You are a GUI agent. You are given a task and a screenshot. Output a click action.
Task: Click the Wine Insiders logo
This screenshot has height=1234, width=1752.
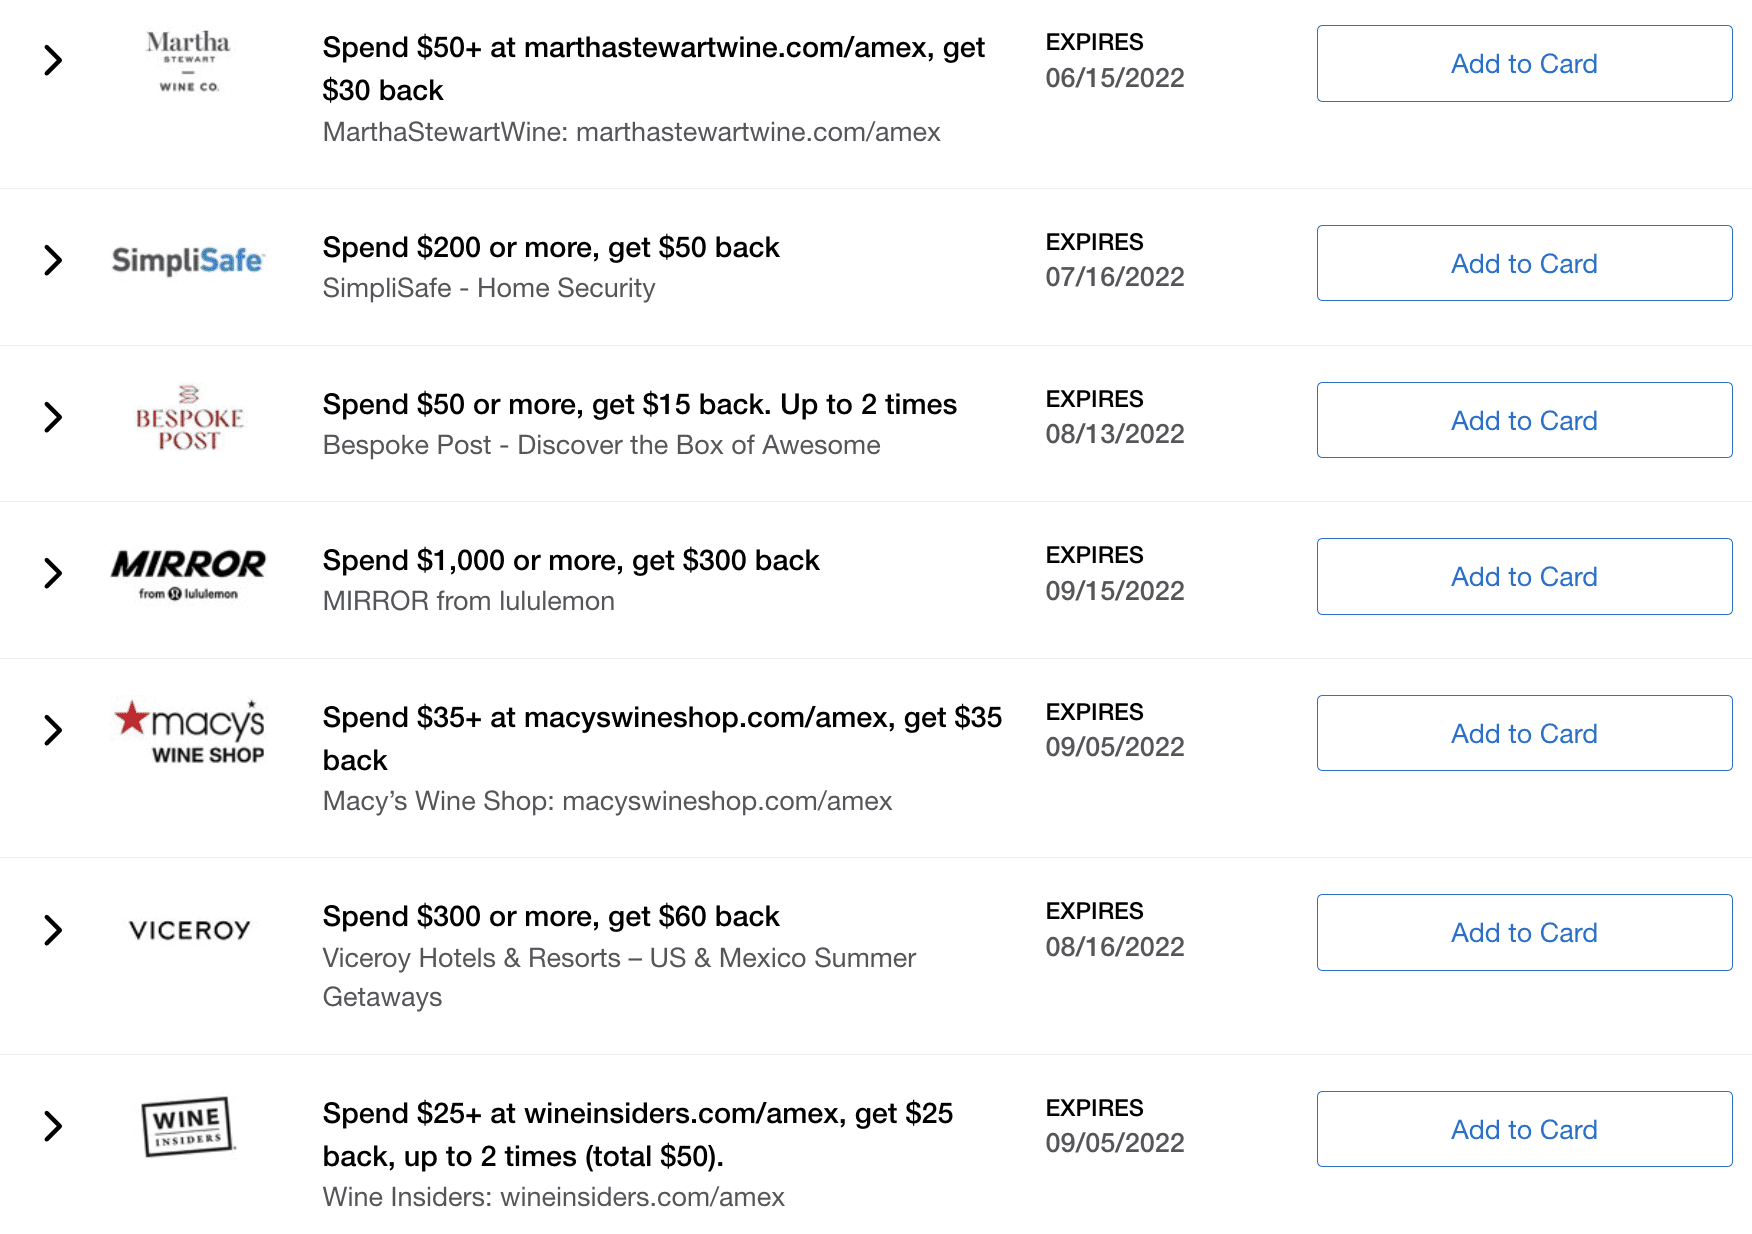pos(188,1126)
